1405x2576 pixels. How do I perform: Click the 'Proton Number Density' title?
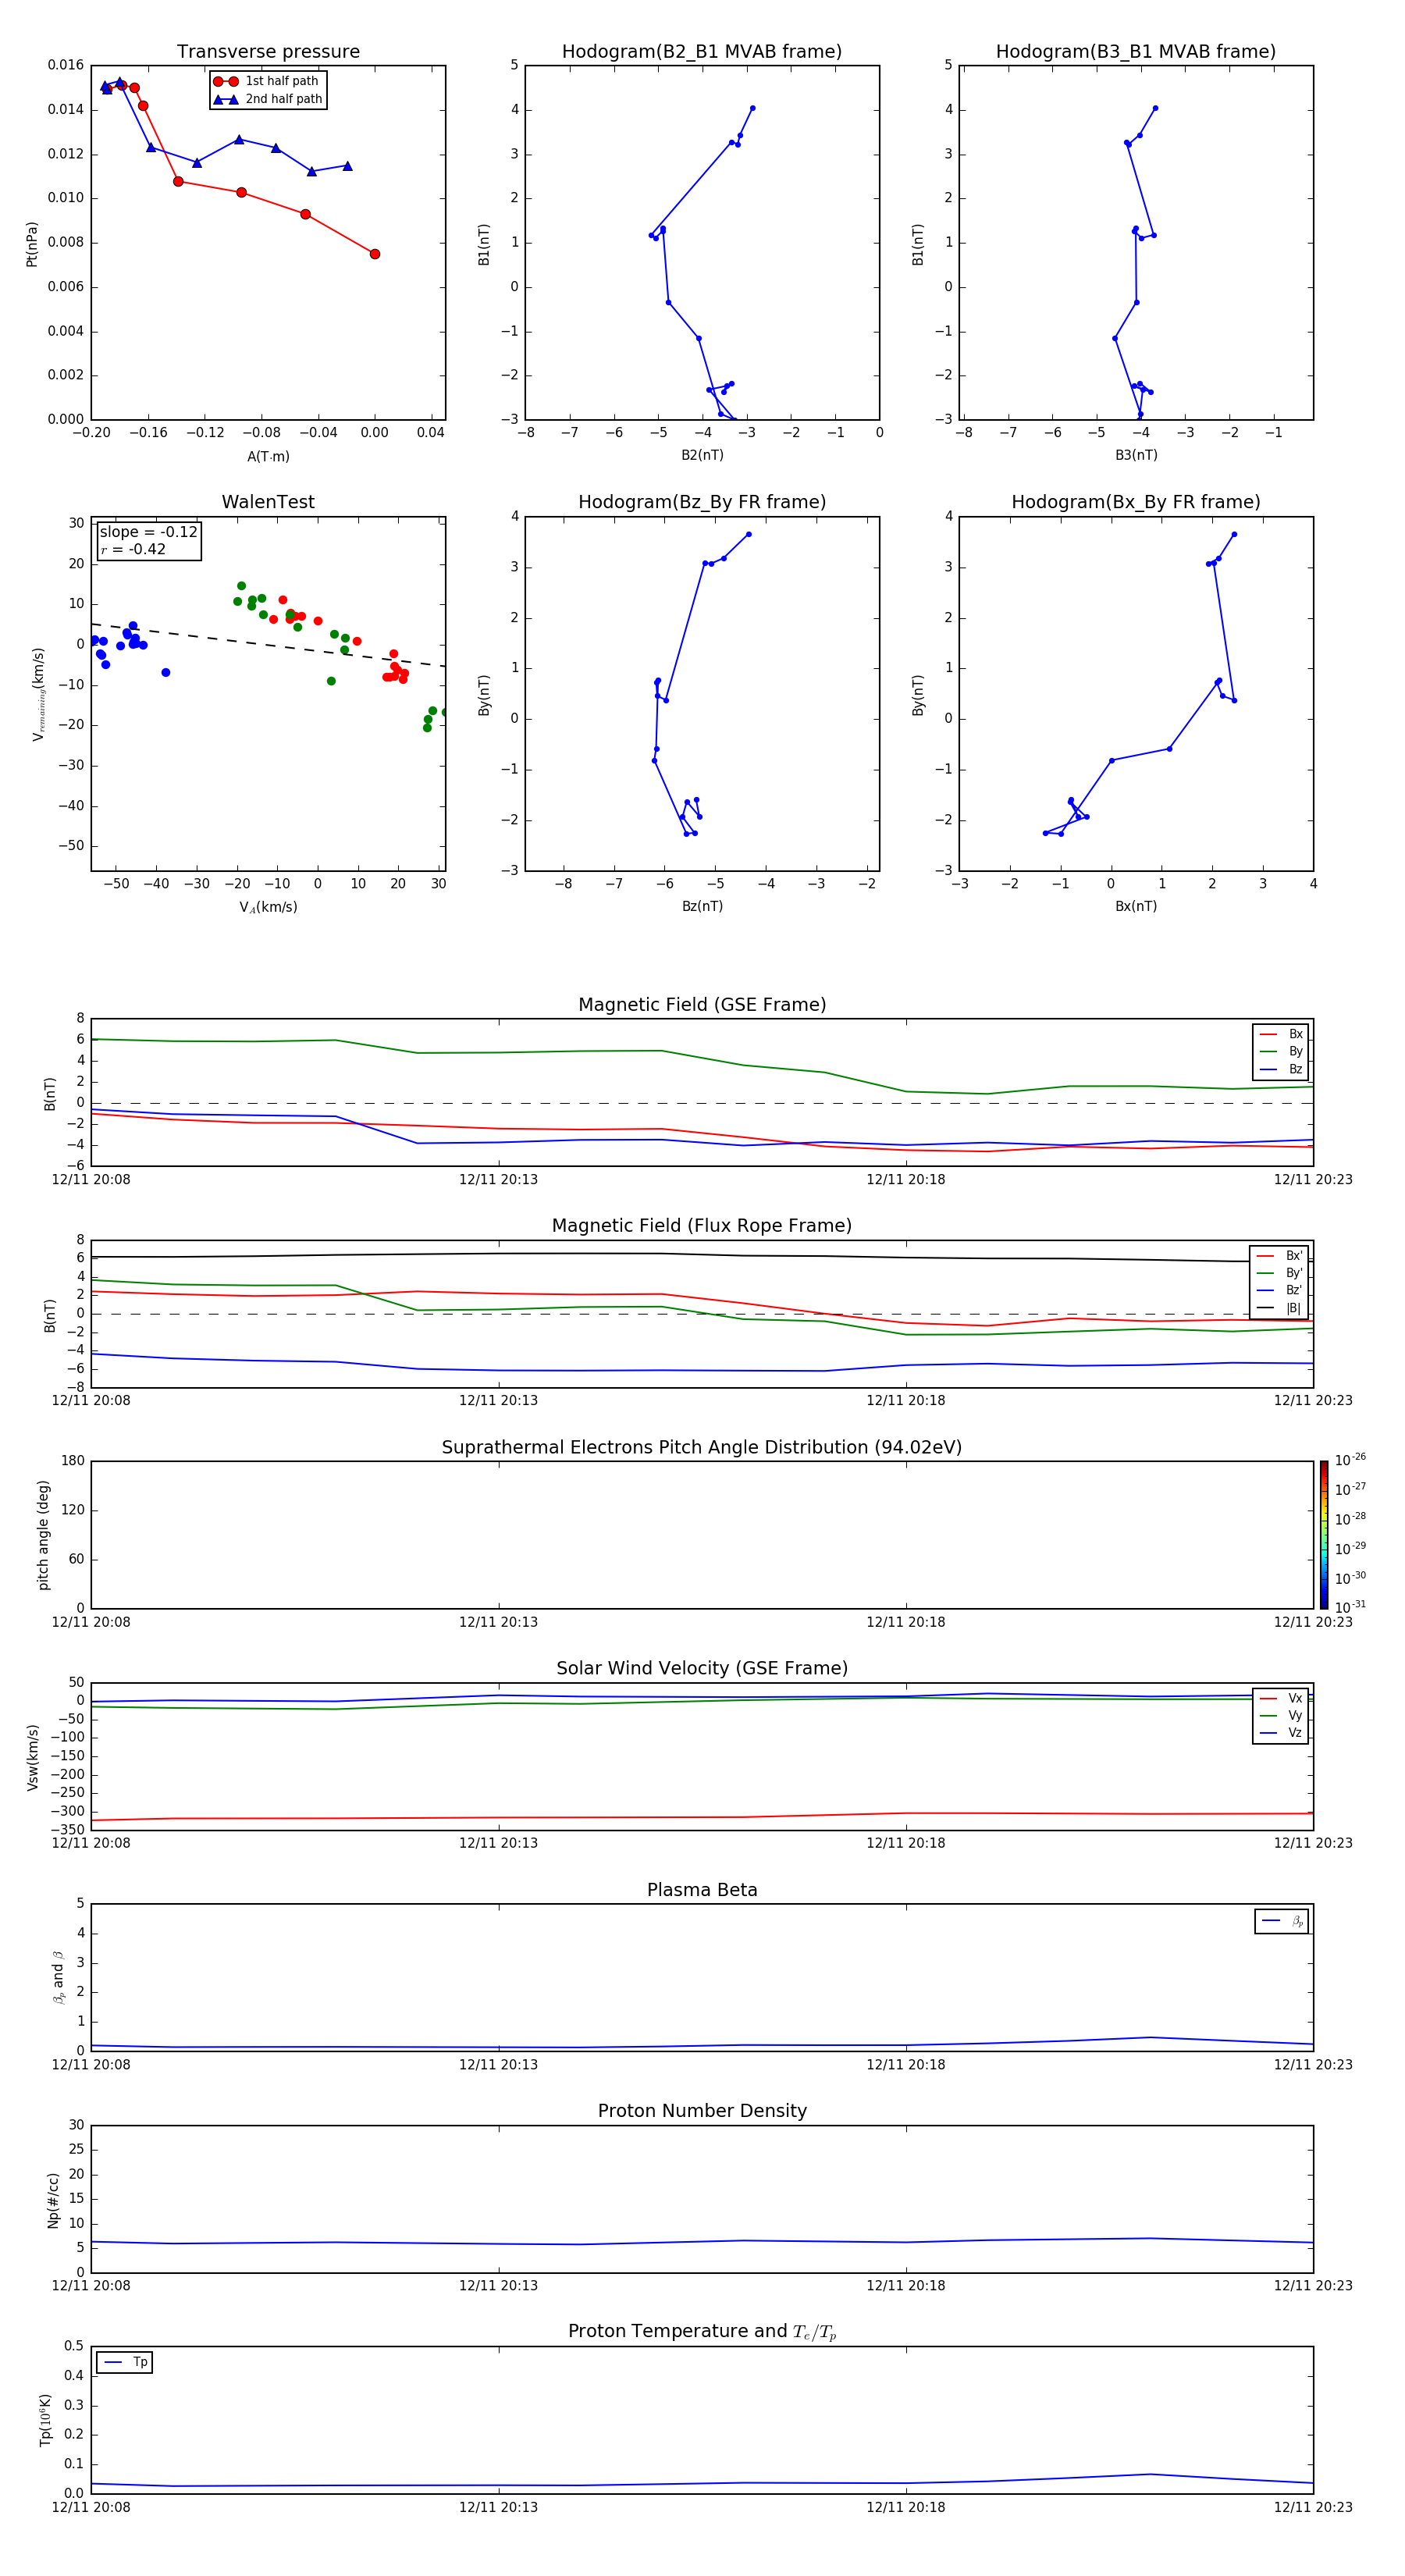pos(702,2111)
